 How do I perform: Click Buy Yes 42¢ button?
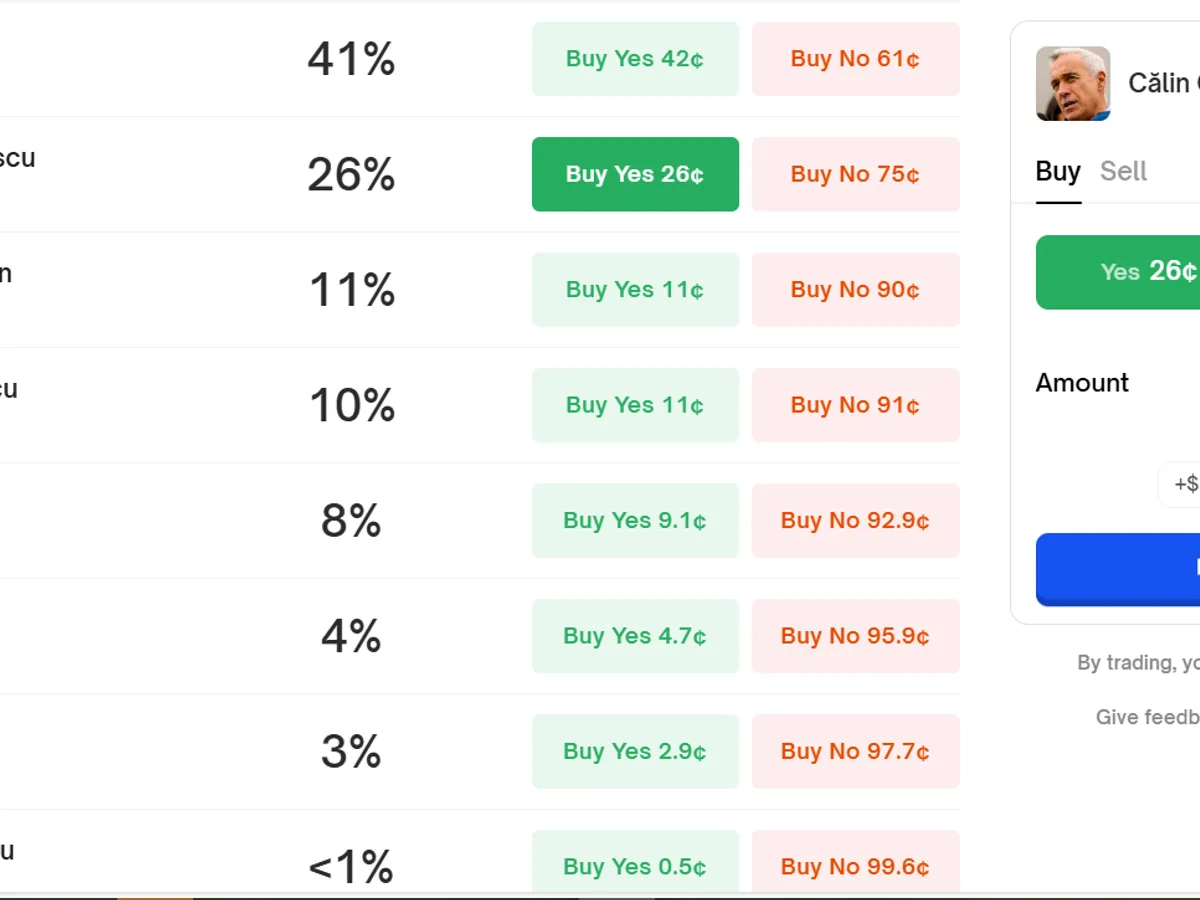pos(635,59)
